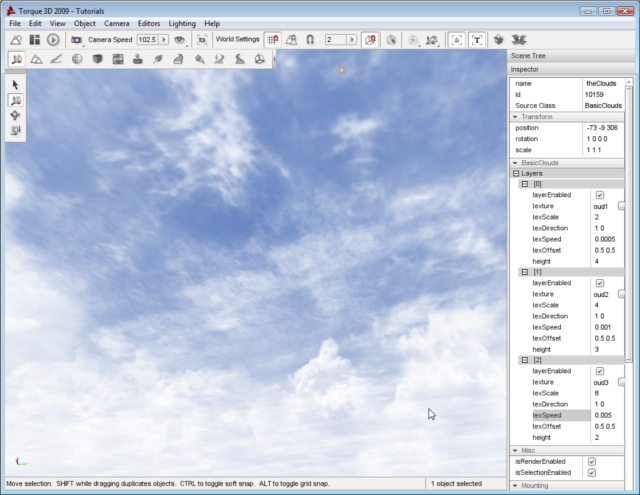Image resolution: width=640 pixels, height=495 pixels.
Task: Toggle the grid snap icon
Action: pos(272,39)
